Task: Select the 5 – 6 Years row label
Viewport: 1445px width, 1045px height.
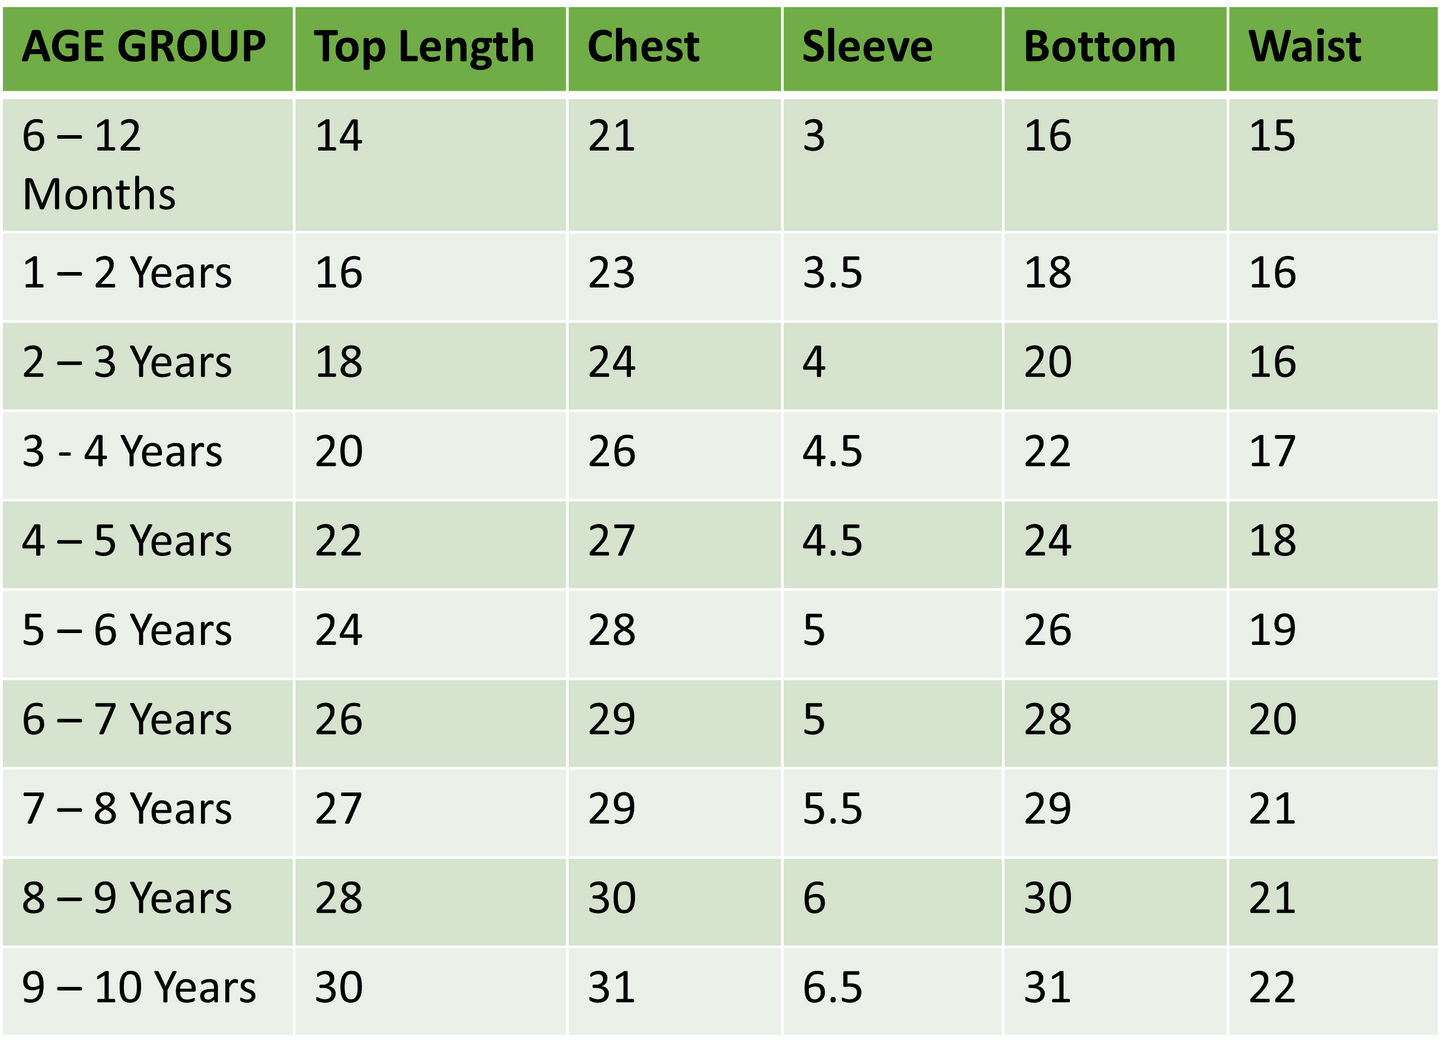Action: point(127,631)
